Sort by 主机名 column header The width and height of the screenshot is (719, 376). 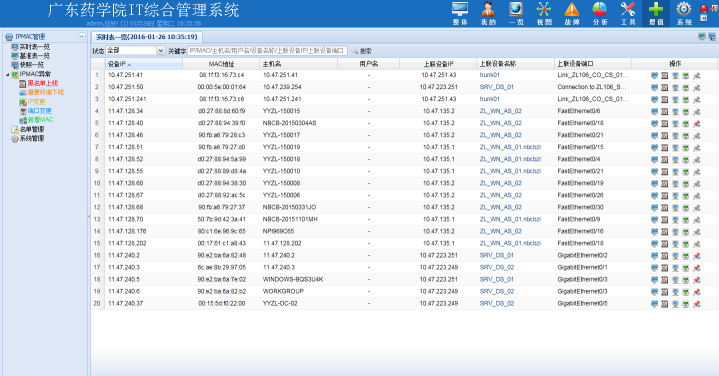pyautogui.click(x=299, y=64)
